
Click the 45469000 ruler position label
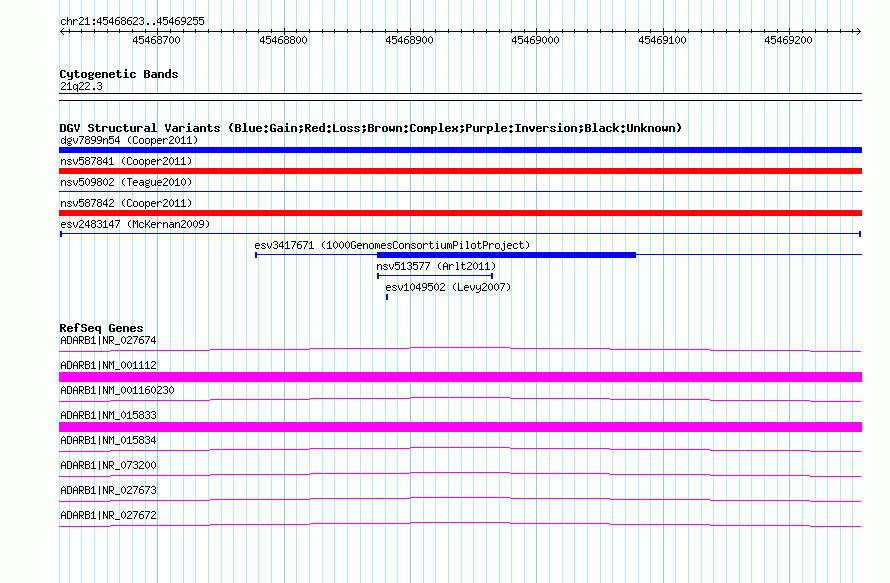tap(535, 40)
